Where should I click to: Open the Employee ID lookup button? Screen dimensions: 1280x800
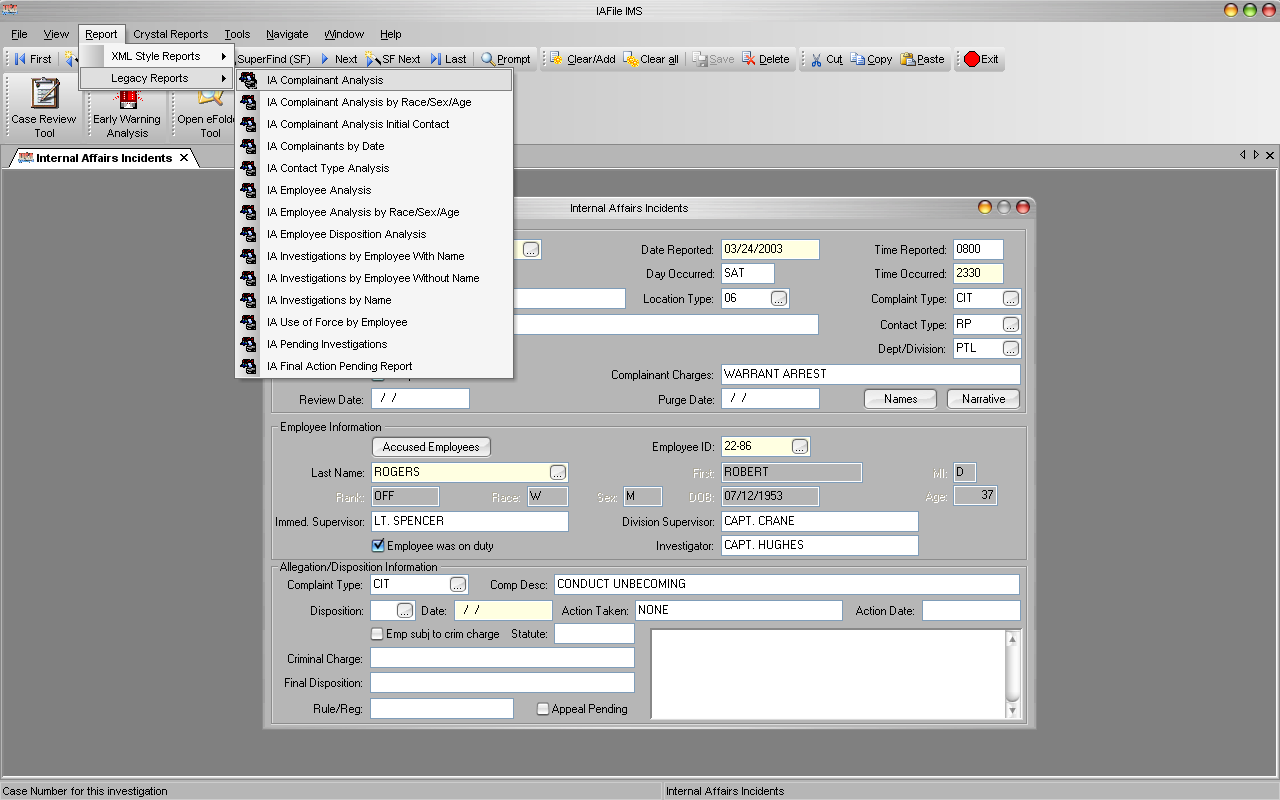[x=800, y=446]
